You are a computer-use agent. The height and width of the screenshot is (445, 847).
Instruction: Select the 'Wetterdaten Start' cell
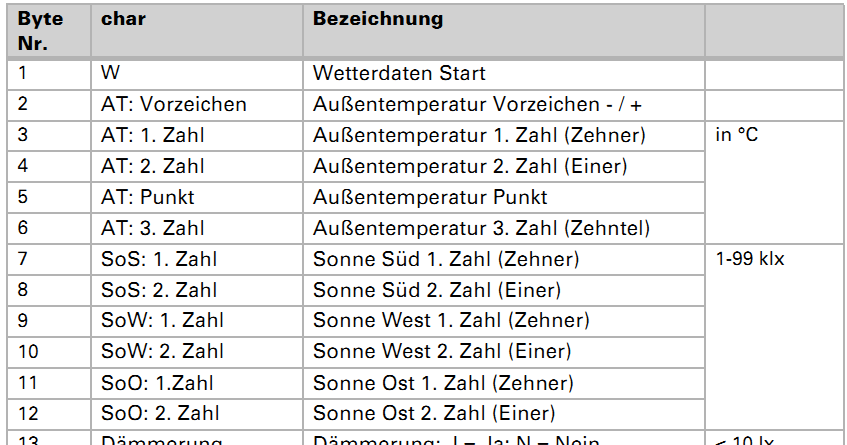pyautogui.click(x=399, y=73)
